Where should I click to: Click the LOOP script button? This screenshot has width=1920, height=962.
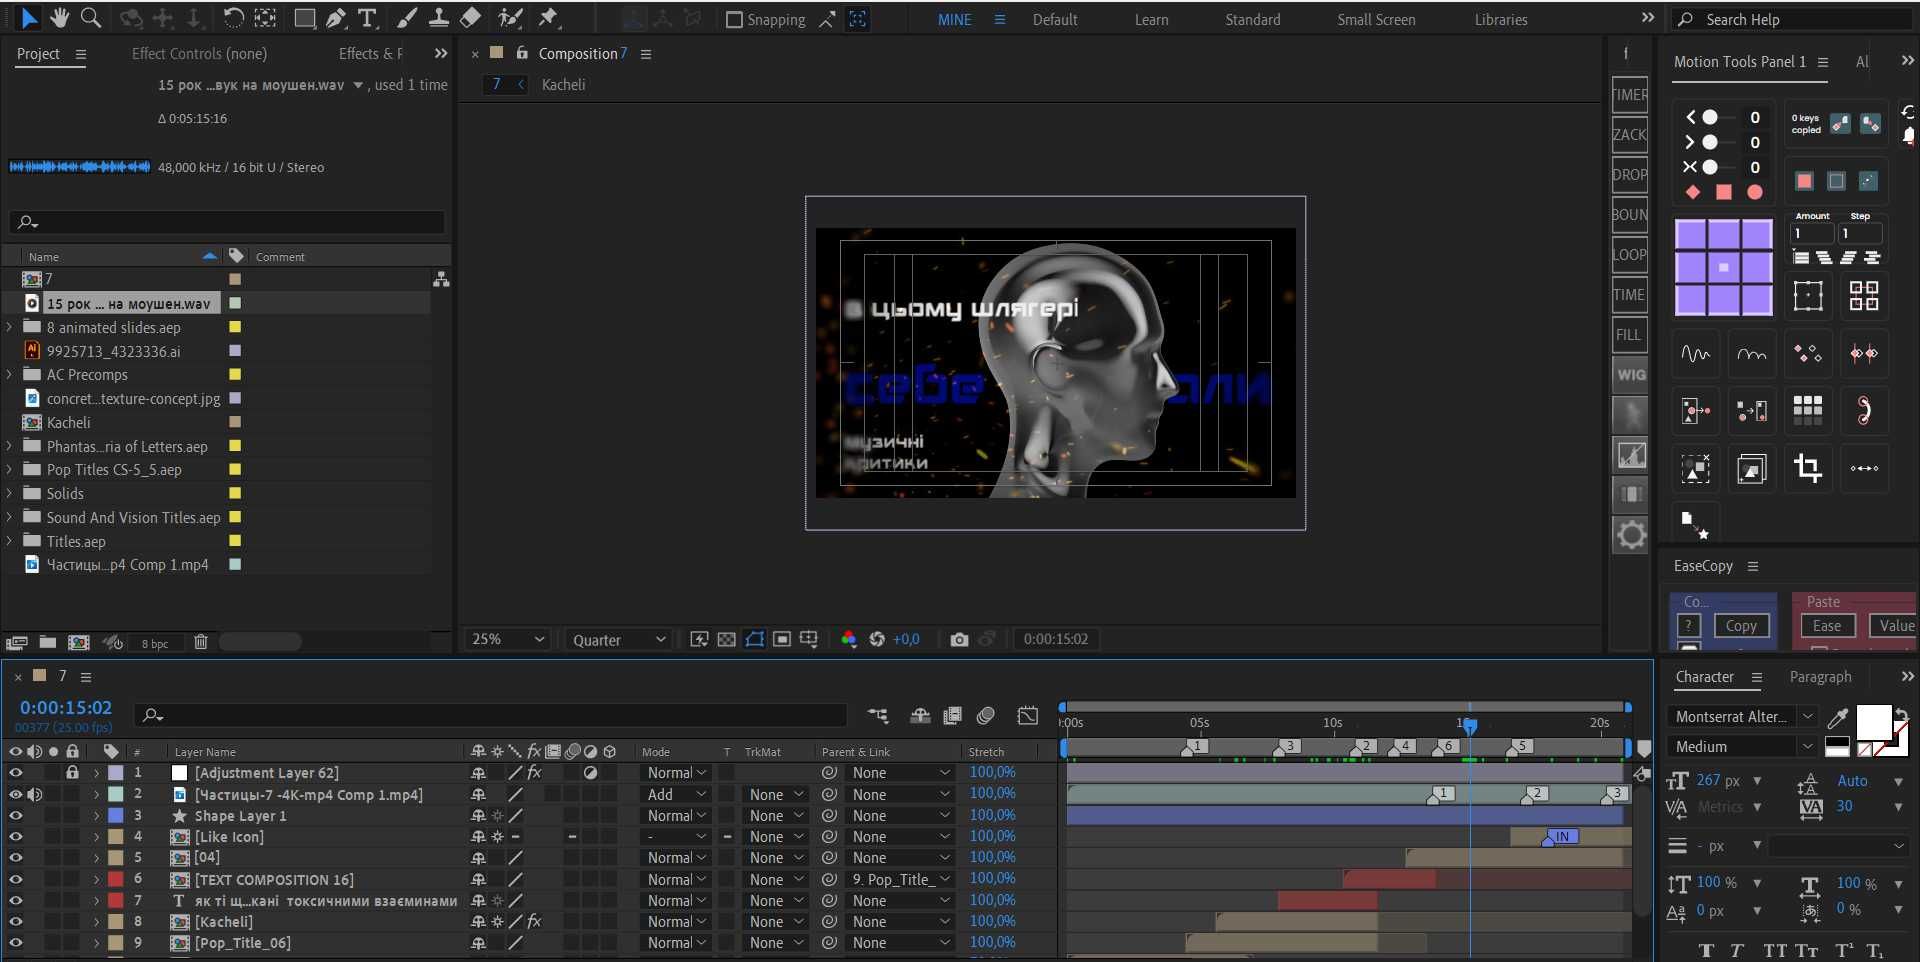[x=1630, y=254]
